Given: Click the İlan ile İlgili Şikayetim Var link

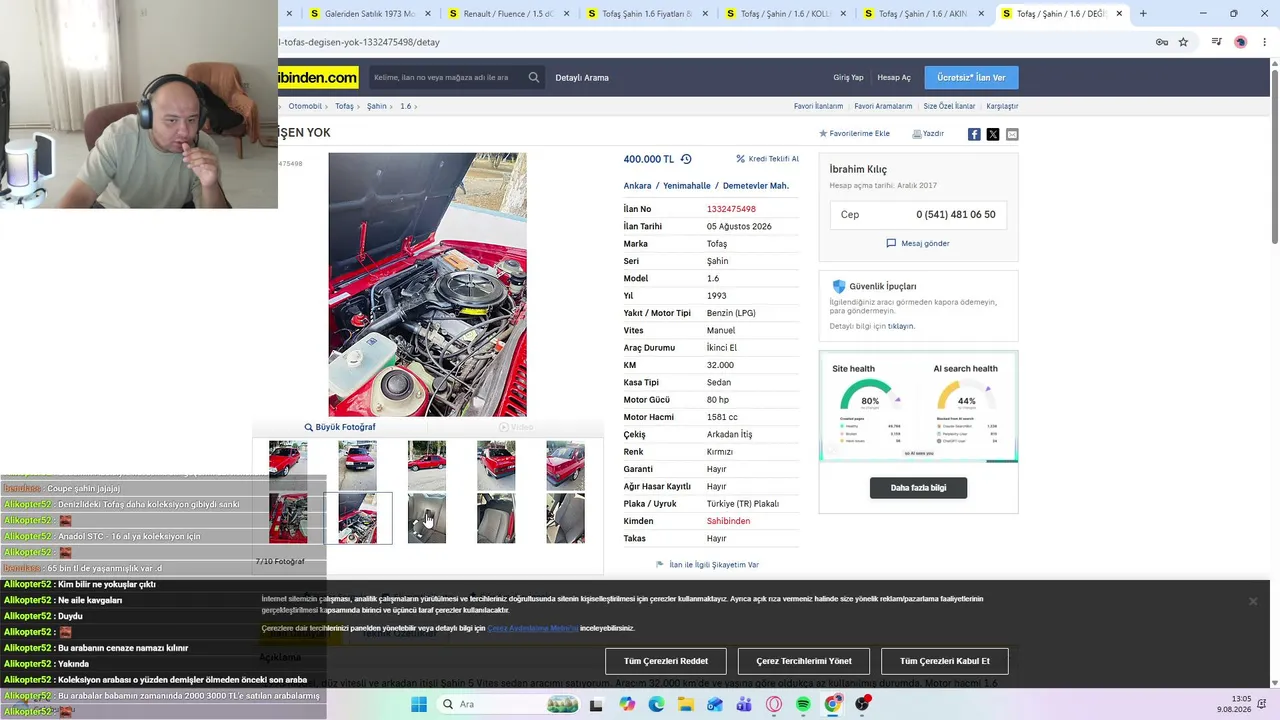Looking at the screenshot, I should coord(708,565).
